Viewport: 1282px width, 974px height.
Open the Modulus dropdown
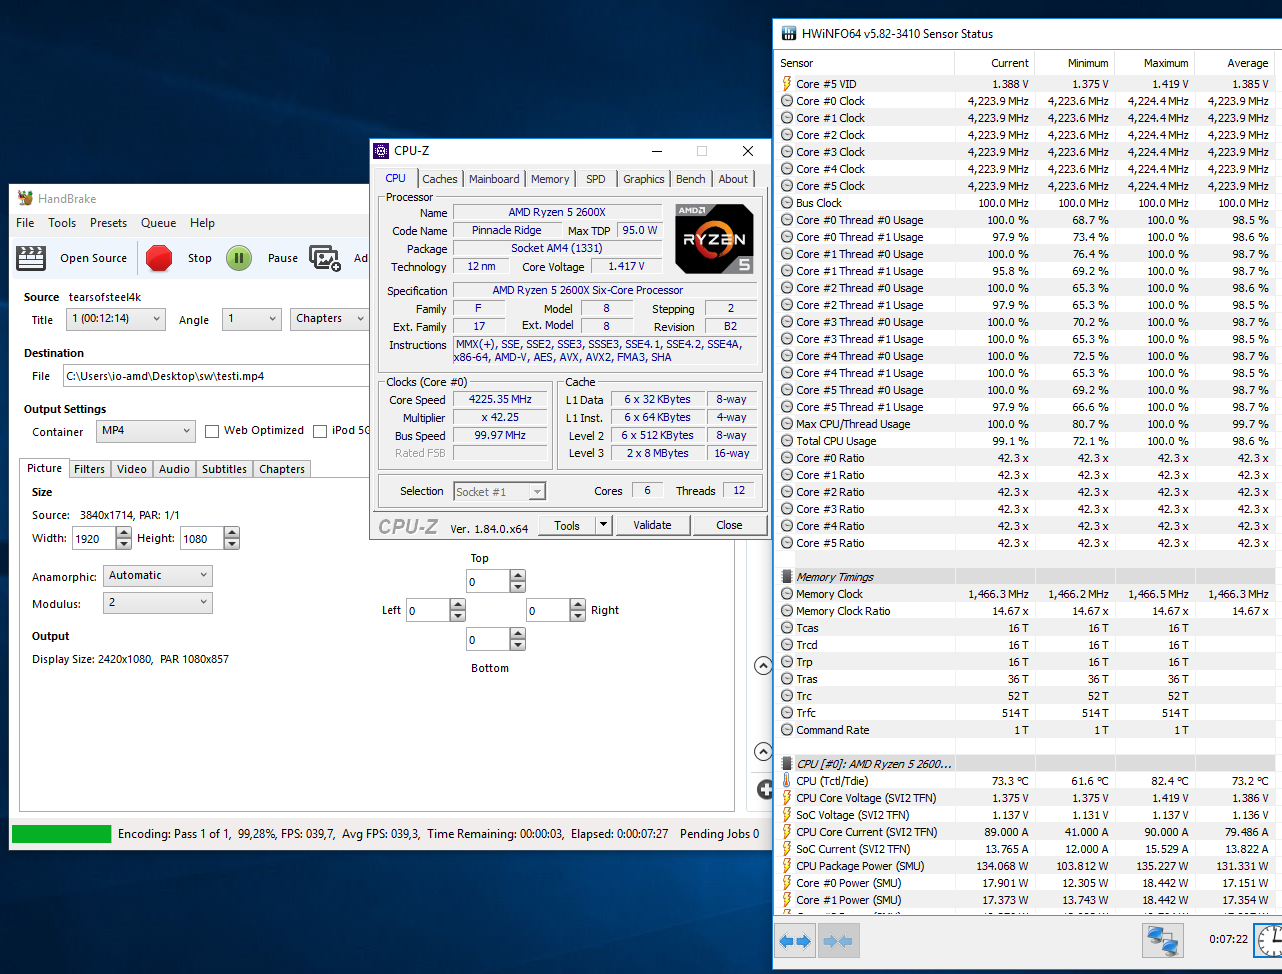[x=158, y=603]
